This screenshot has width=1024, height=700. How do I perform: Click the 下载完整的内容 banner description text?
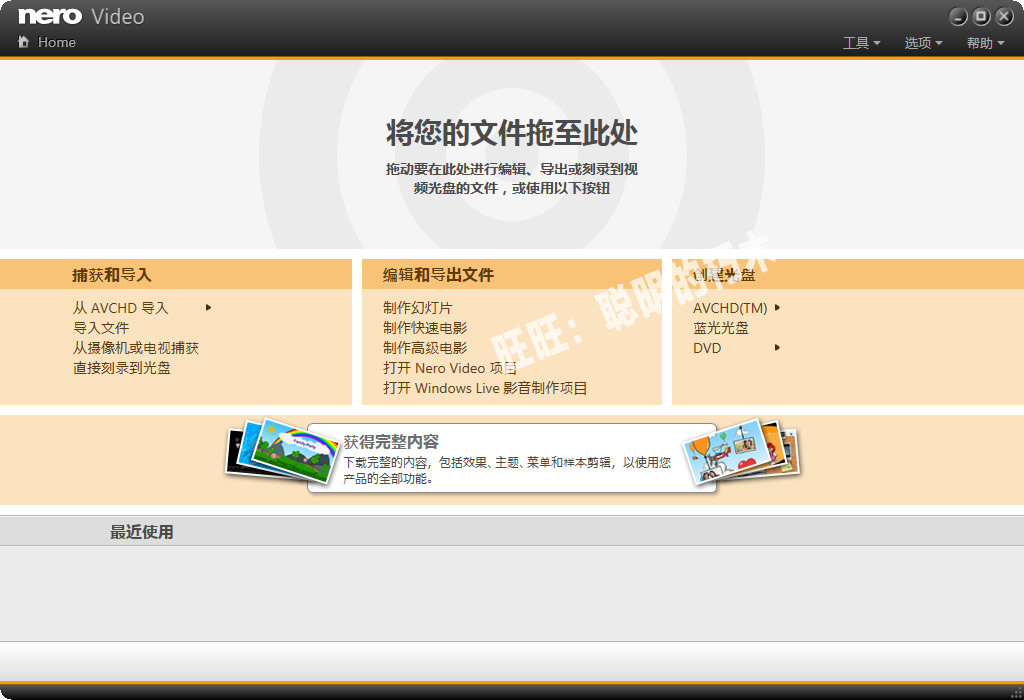coord(507,470)
